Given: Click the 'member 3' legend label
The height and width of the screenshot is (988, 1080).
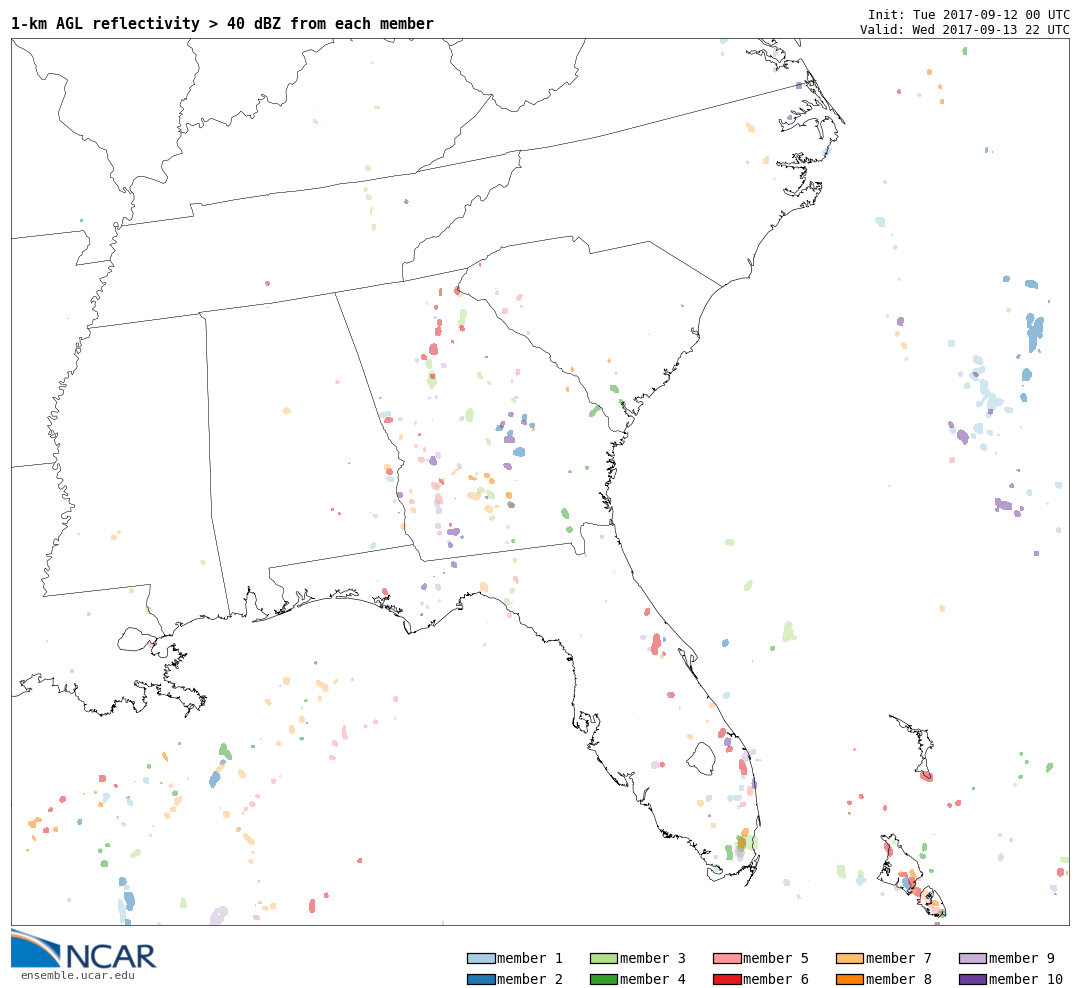Looking at the screenshot, I should coord(653,958).
